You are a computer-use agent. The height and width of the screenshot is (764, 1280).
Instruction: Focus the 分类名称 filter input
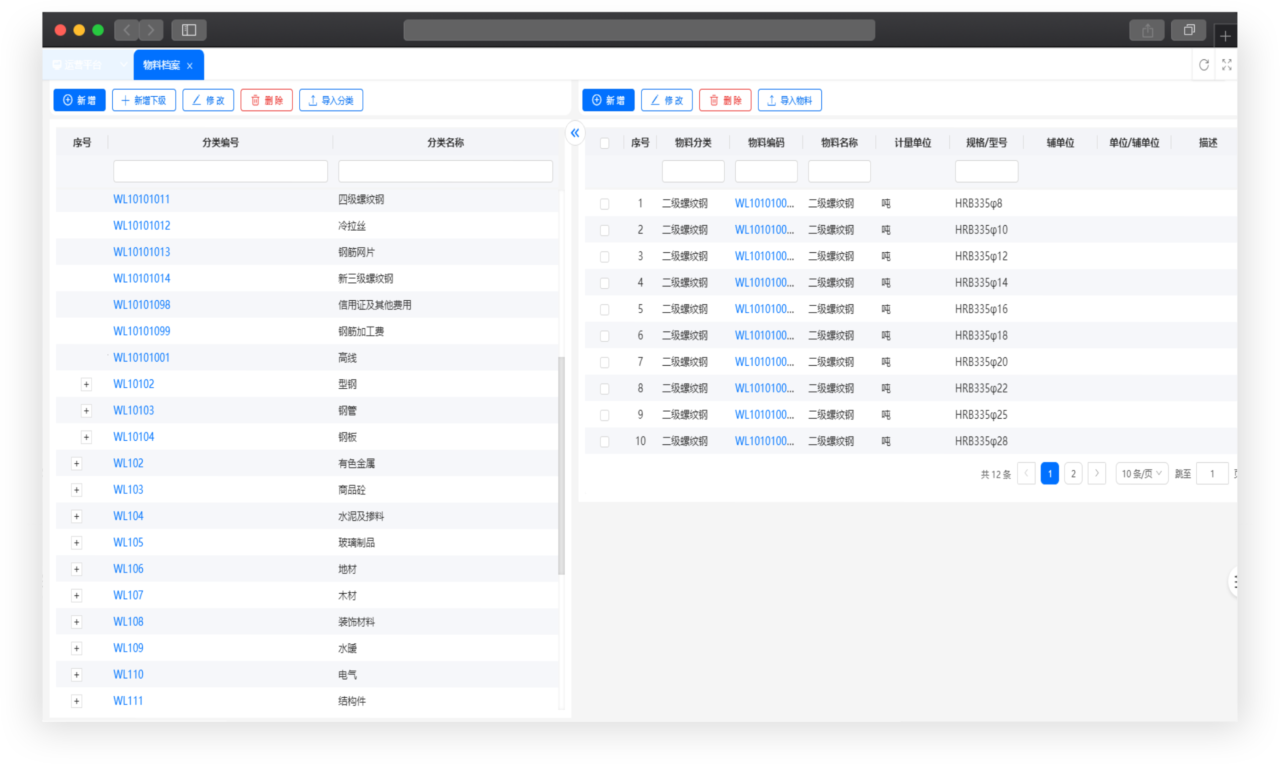click(x=445, y=171)
